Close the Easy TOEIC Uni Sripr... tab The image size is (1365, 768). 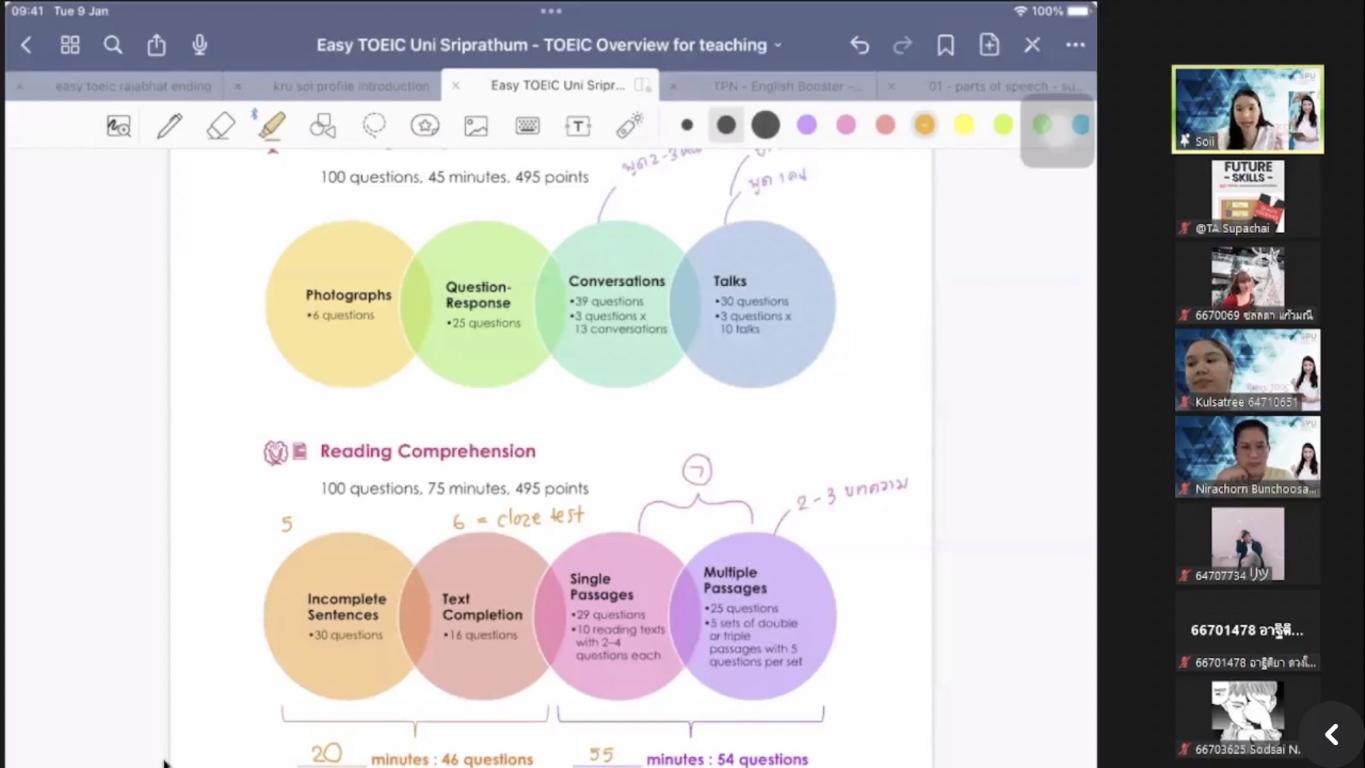(x=455, y=86)
